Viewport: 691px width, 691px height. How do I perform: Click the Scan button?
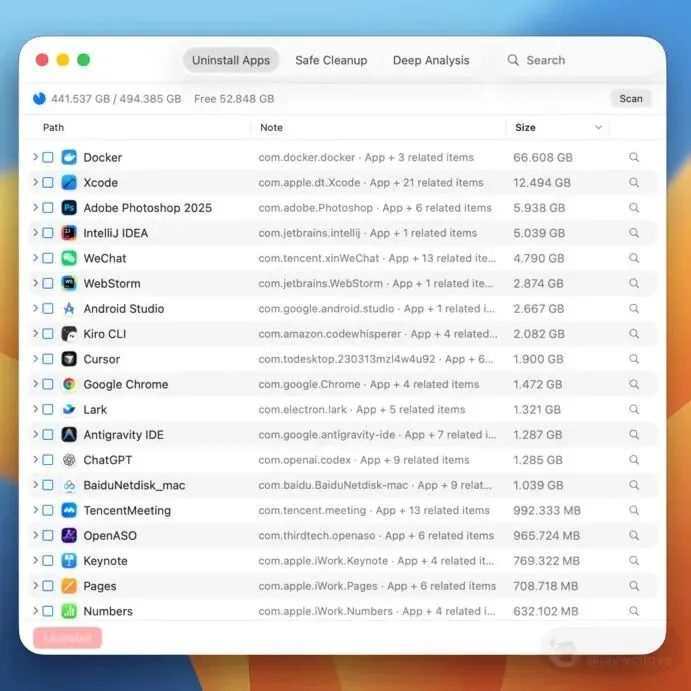pyautogui.click(x=631, y=98)
